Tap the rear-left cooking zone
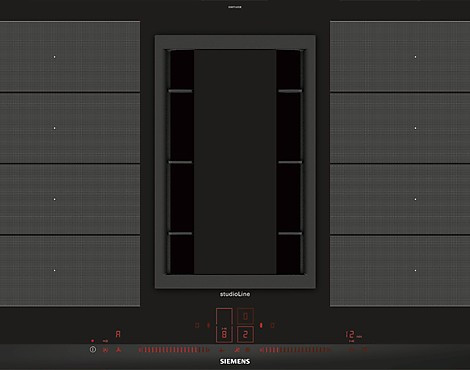The width and height of the screenshot is (470, 370). tap(70, 56)
